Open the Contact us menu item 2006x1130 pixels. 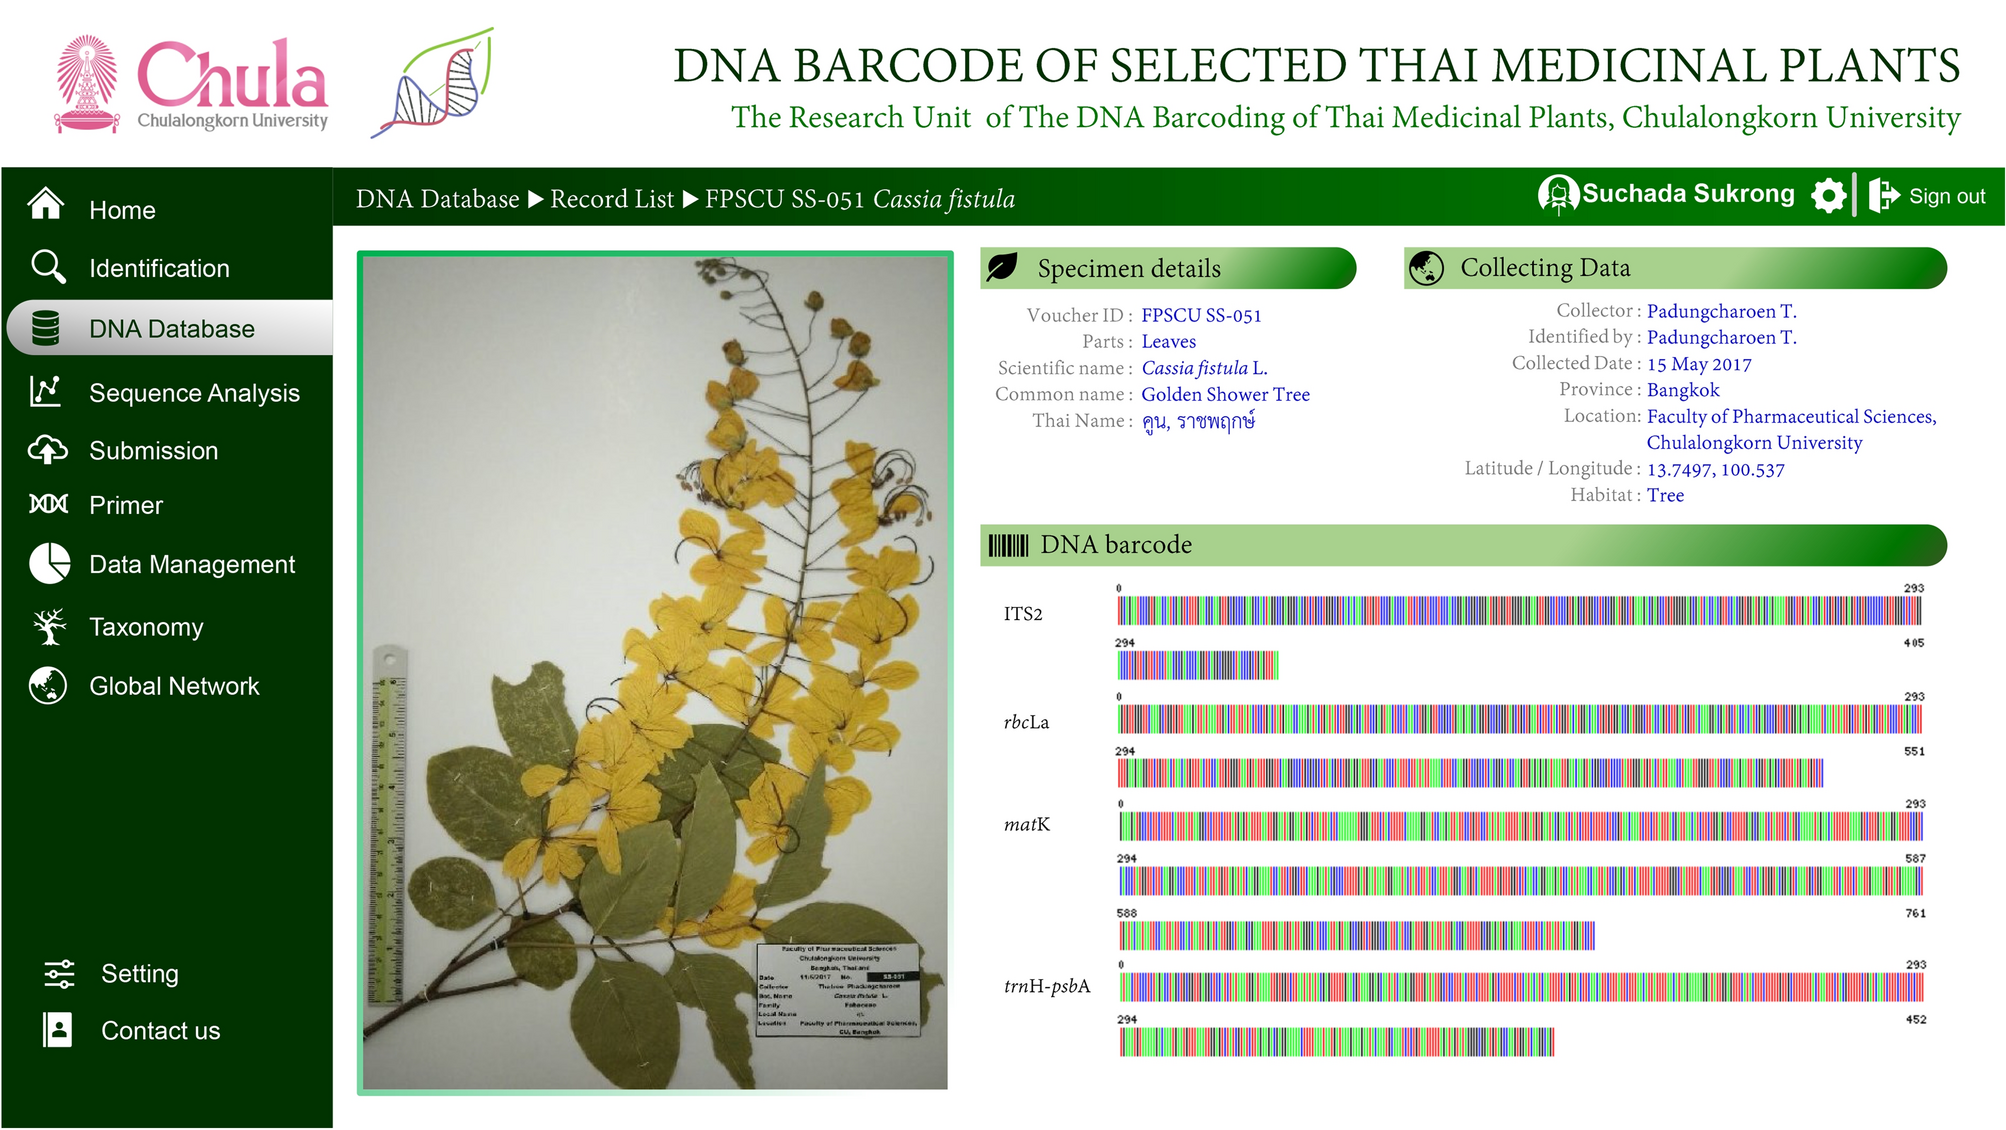160,1031
